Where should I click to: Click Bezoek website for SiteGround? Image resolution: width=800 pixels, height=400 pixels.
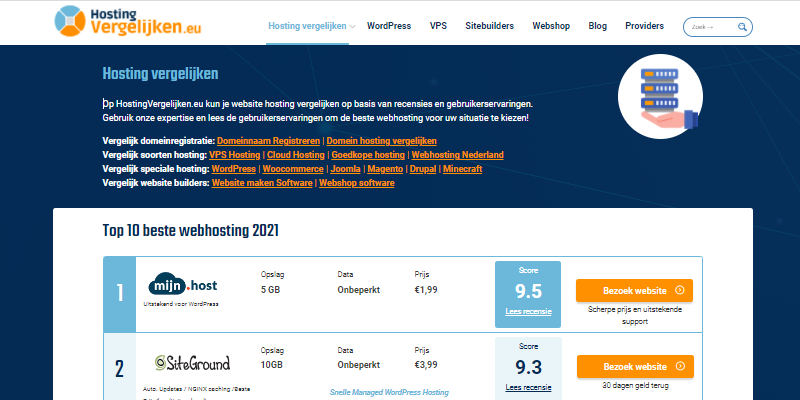635,367
